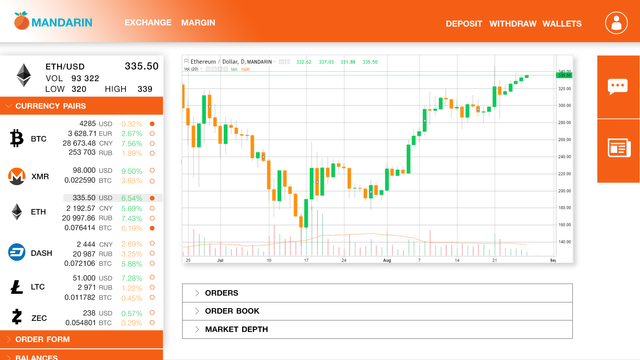Select the BTC 3 628.71 EUR radio
Screen dimensions: 640x360
coord(152,133)
